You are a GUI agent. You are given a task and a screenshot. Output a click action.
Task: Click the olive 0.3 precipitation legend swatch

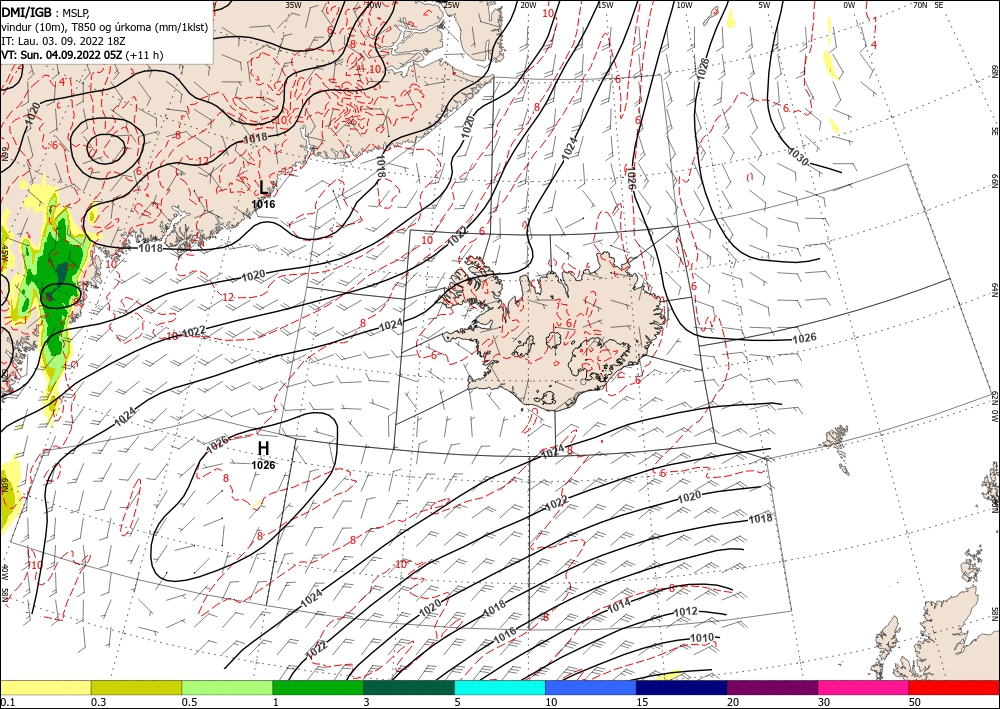tap(136, 687)
